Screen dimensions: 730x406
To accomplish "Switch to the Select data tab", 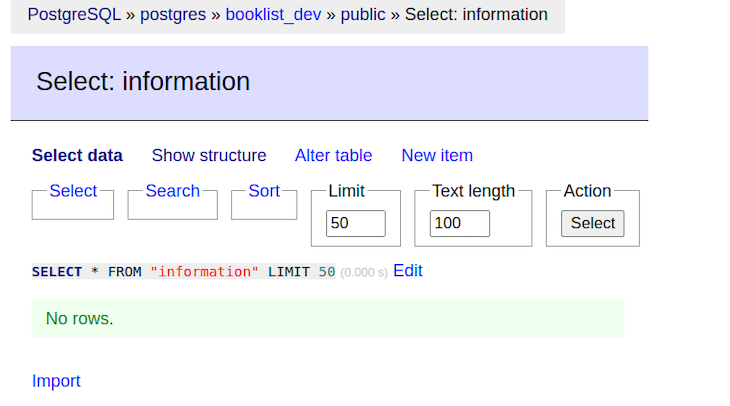I will (x=77, y=155).
